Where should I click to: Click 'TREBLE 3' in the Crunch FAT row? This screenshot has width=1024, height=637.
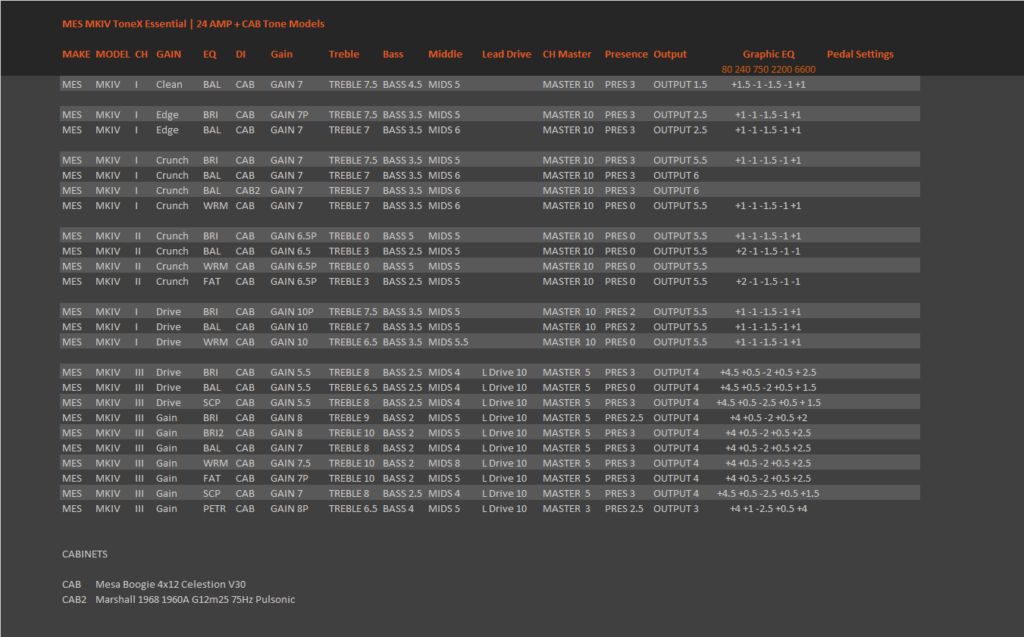[x=349, y=281]
